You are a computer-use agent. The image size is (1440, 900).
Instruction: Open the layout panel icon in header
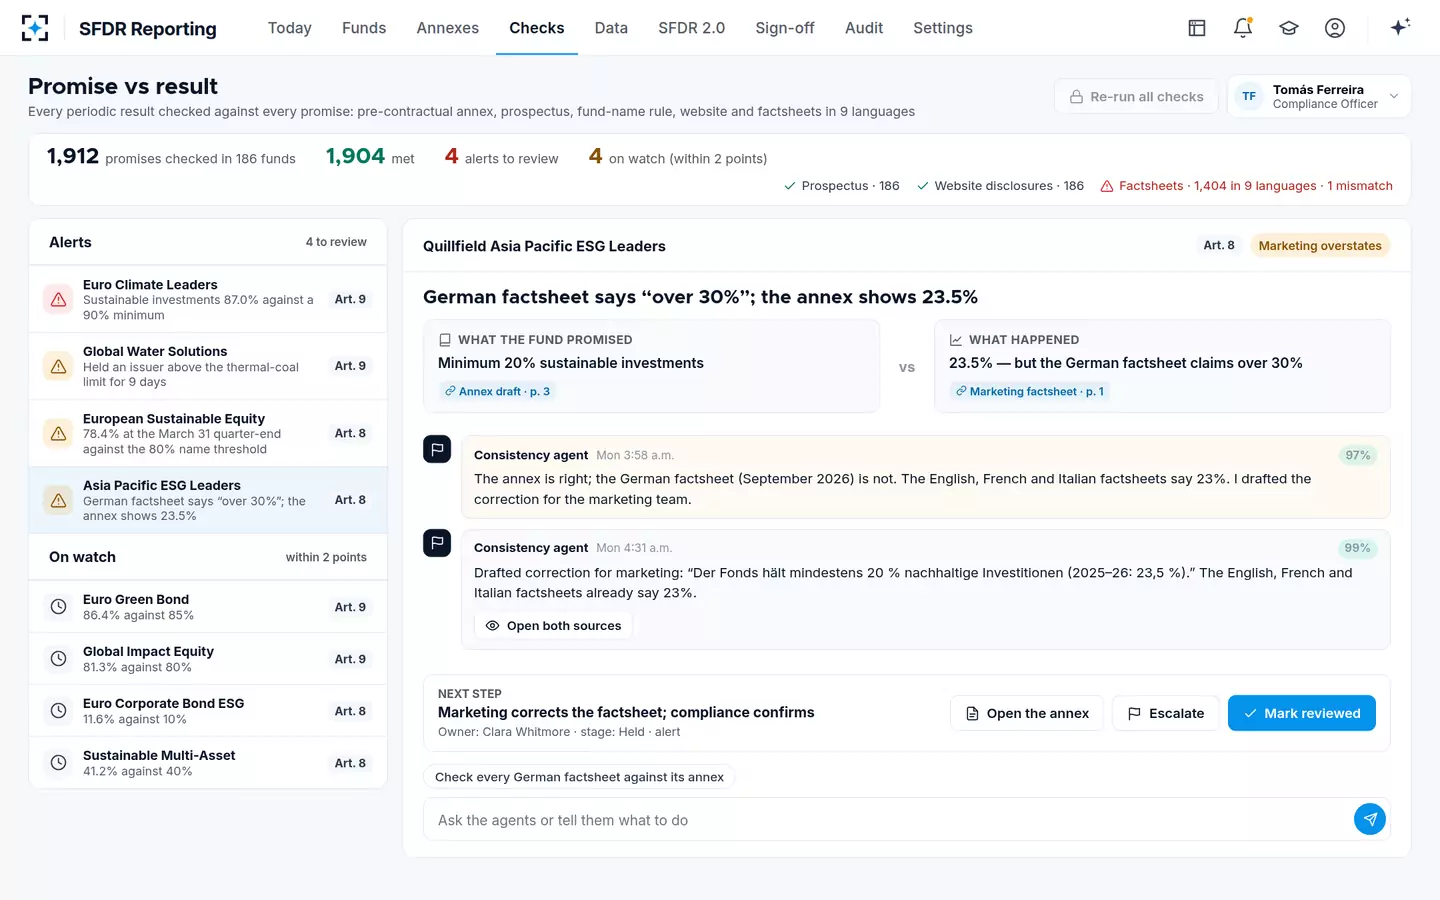[1197, 28]
